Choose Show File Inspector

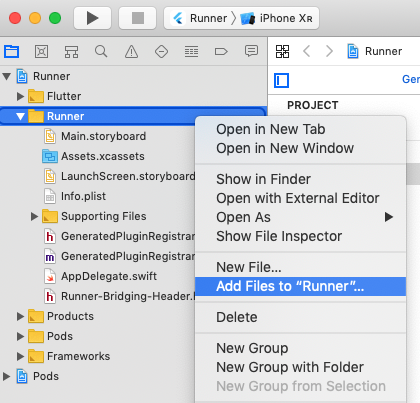300,236
